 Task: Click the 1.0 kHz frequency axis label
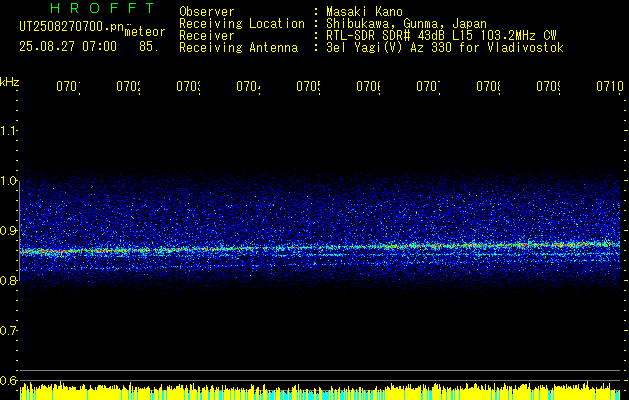[8, 181]
